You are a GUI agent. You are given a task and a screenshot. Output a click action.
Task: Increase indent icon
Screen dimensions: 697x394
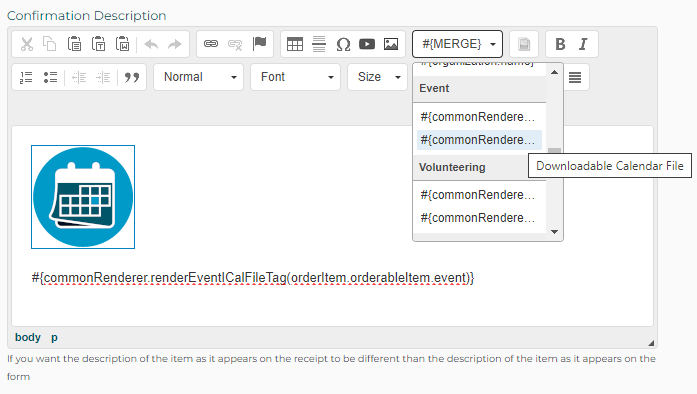point(103,77)
